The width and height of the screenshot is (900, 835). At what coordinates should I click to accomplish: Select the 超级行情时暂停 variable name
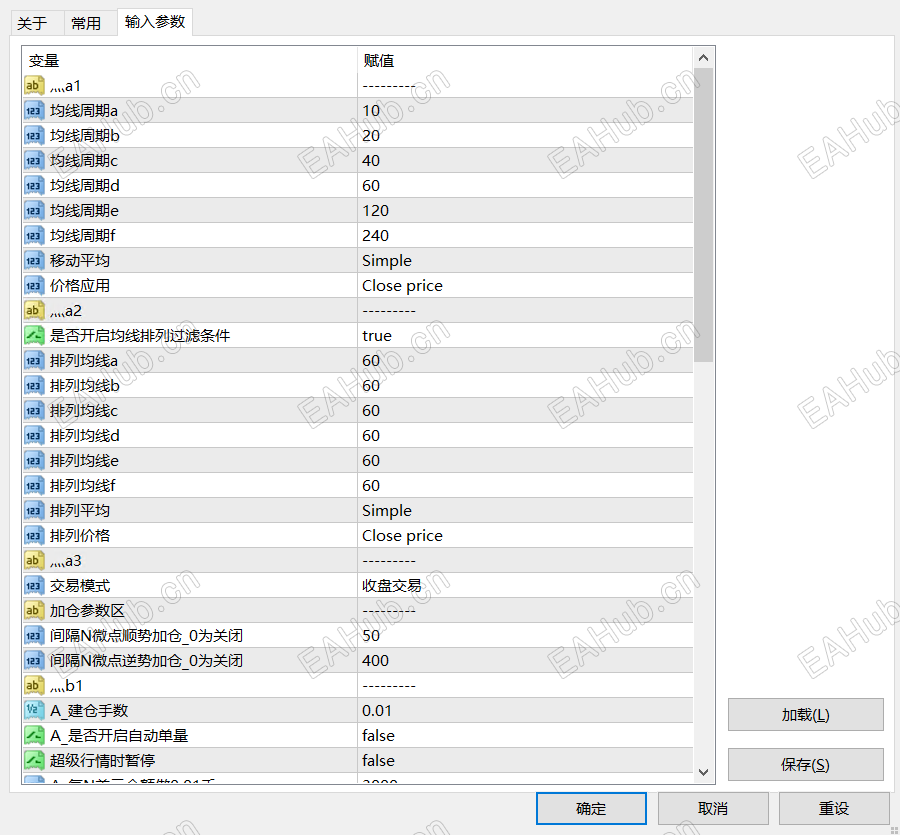(102, 761)
